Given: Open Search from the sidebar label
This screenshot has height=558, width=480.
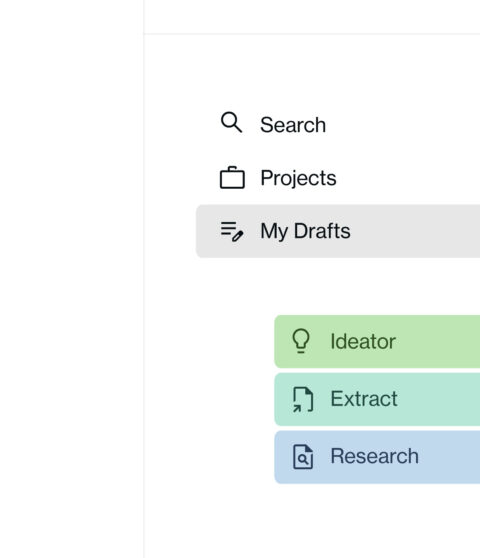Looking at the screenshot, I should tap(293, 125).
